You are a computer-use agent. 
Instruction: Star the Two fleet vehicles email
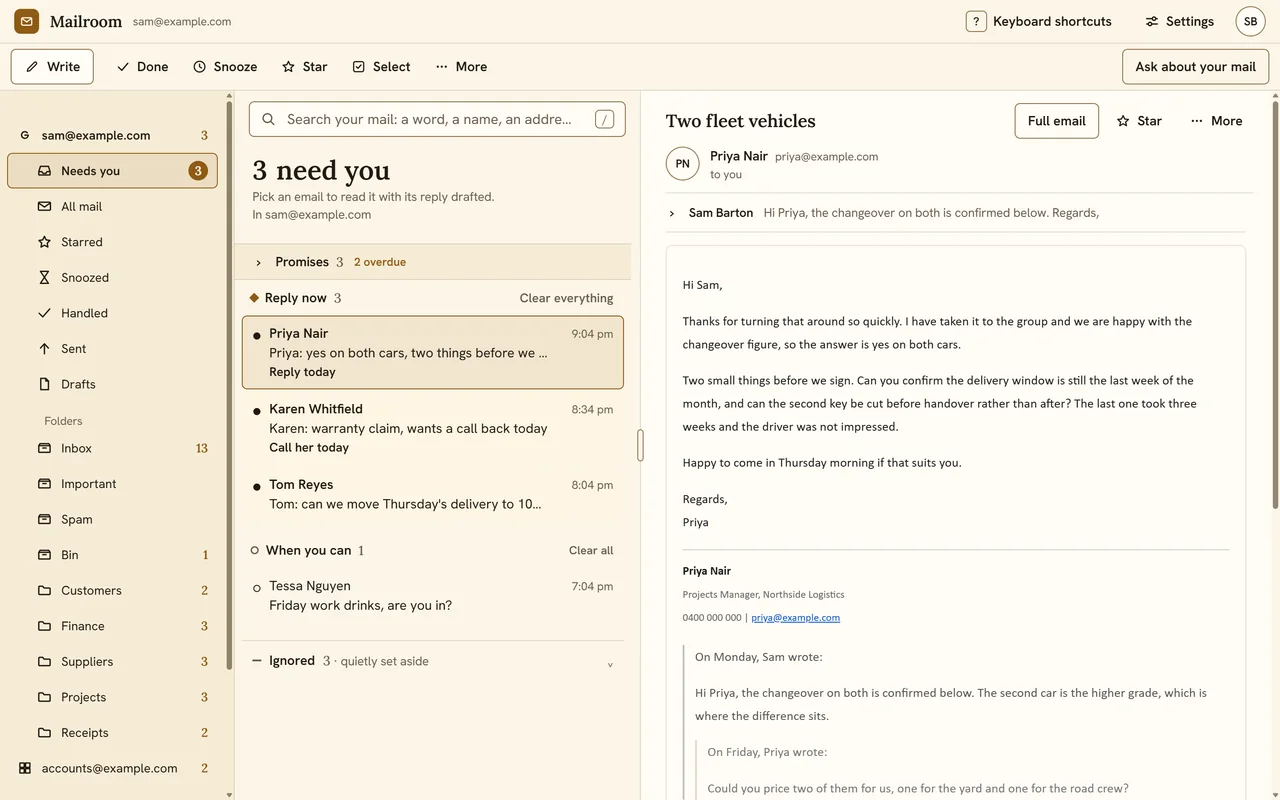[x=1139, y=121]
